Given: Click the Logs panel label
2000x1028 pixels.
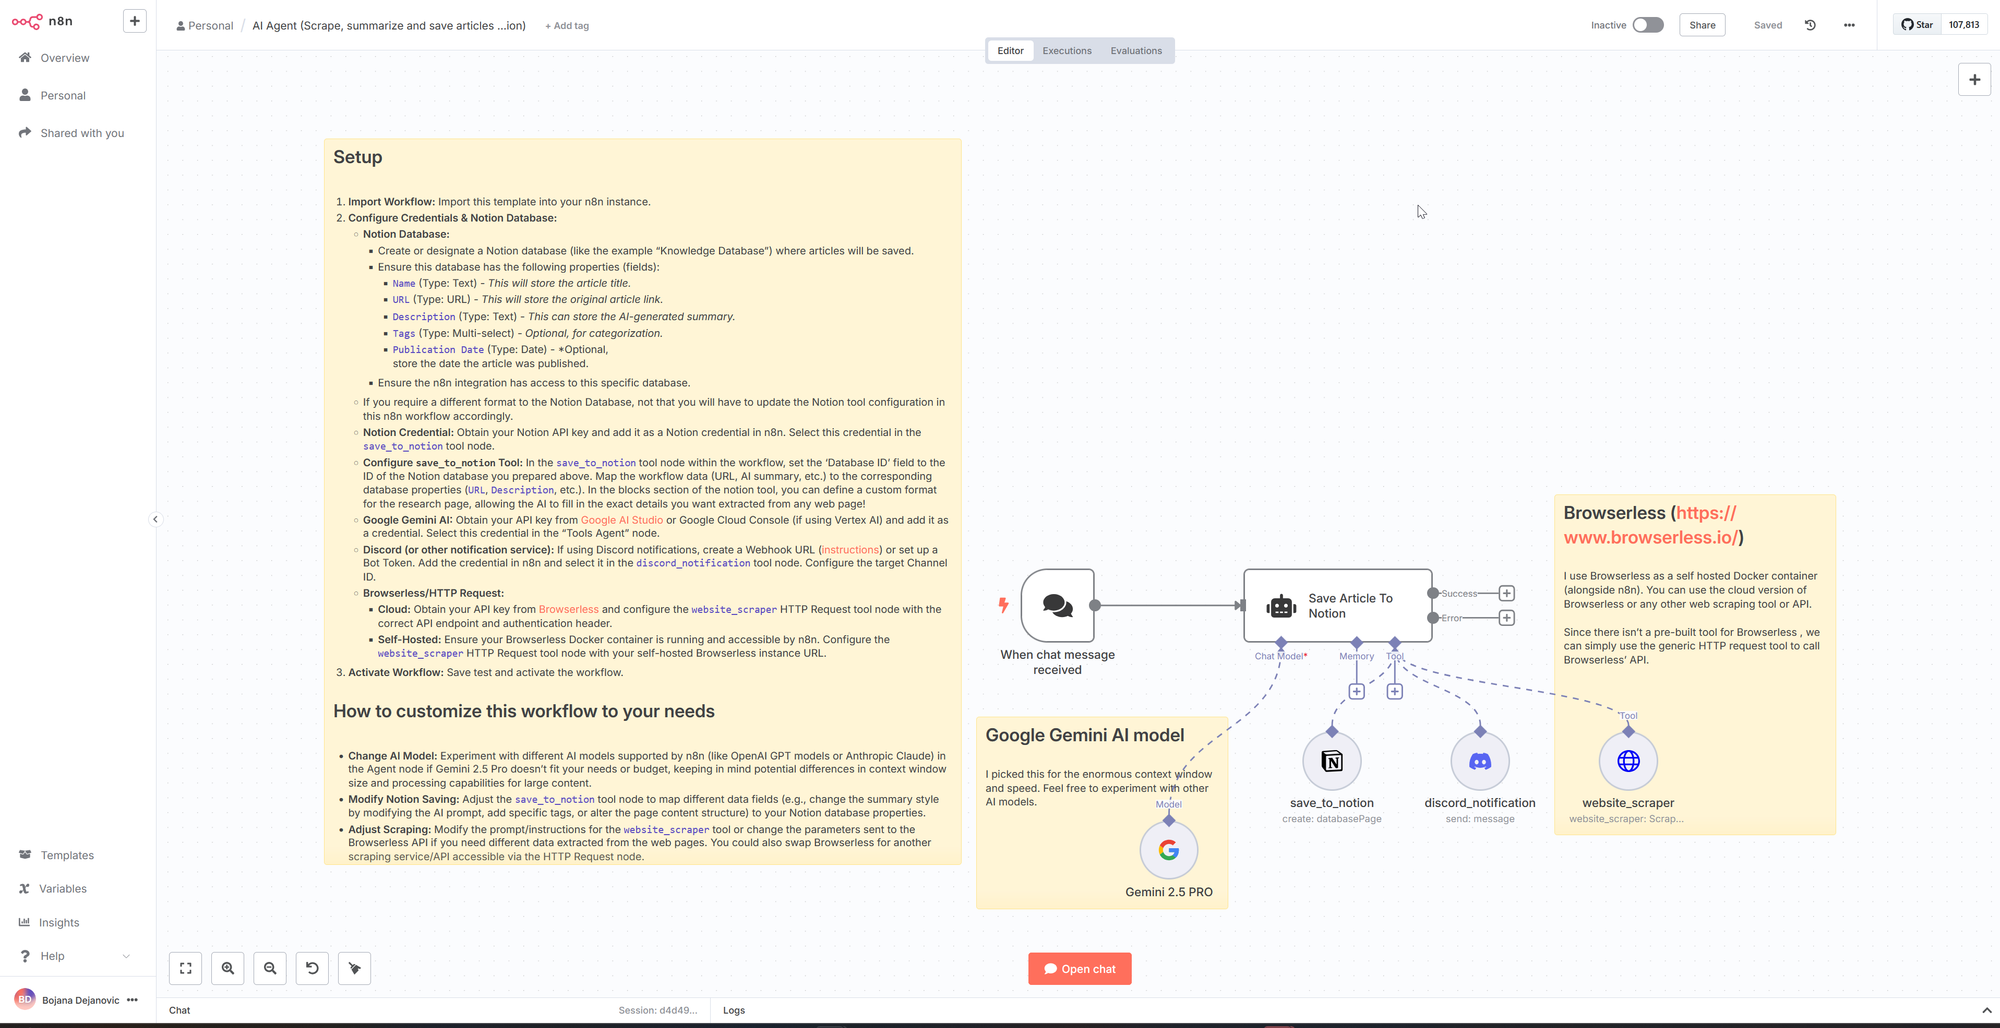Looking at the screenshot, I should [734, 1010].
